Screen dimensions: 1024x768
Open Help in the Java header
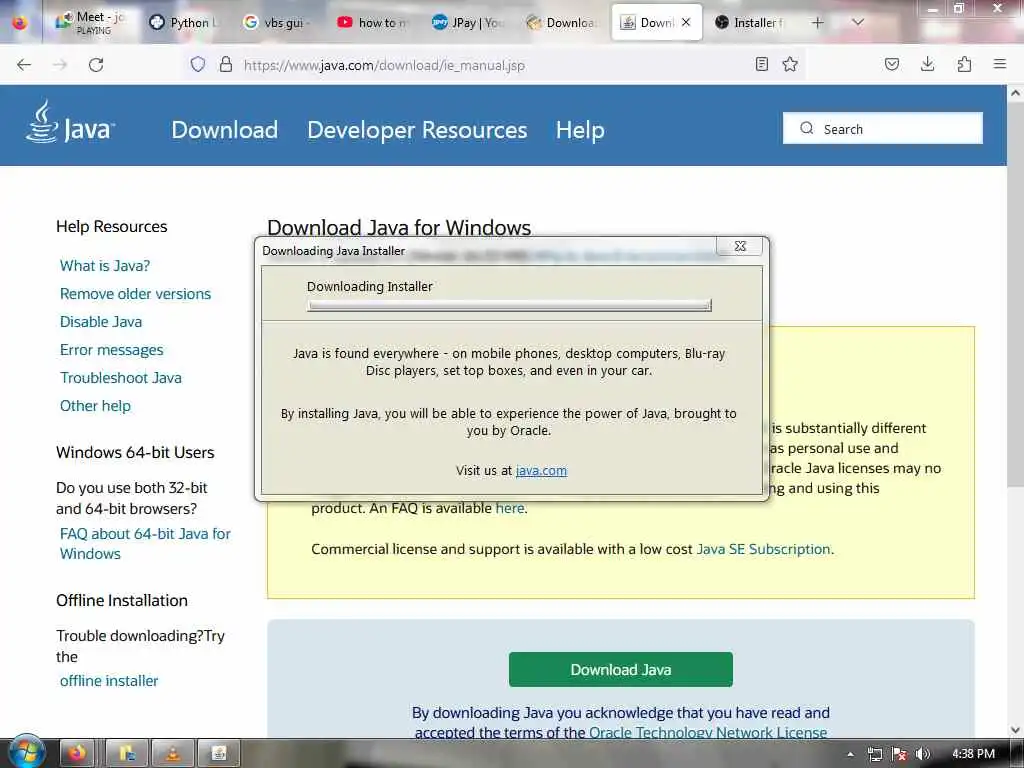point(580,129)
